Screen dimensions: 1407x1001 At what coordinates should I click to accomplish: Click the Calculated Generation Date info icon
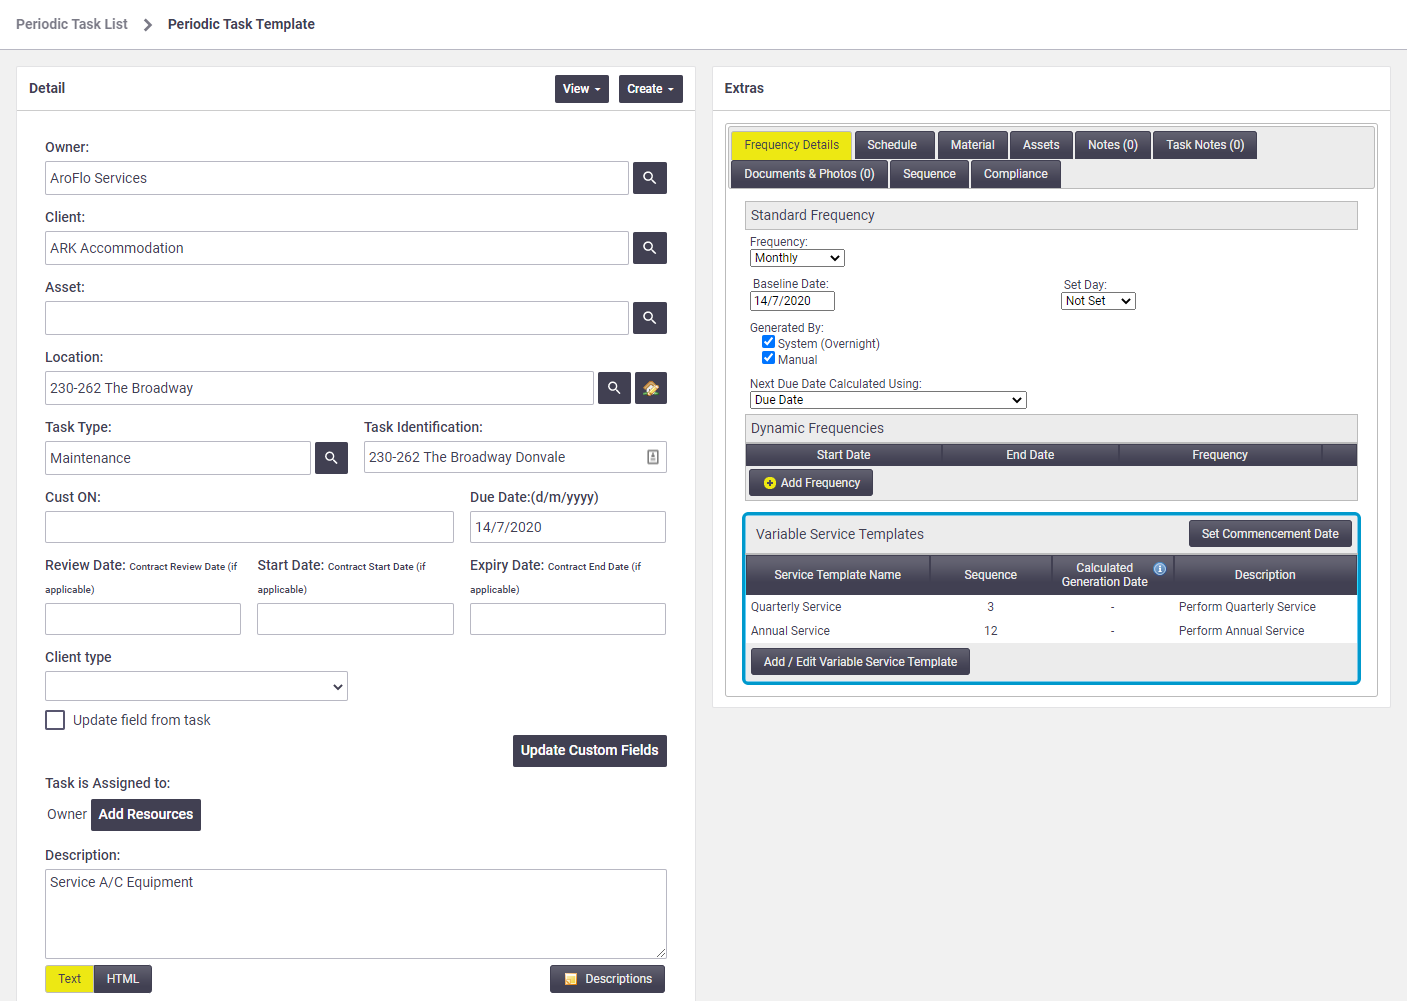(x=1160, y=568)
